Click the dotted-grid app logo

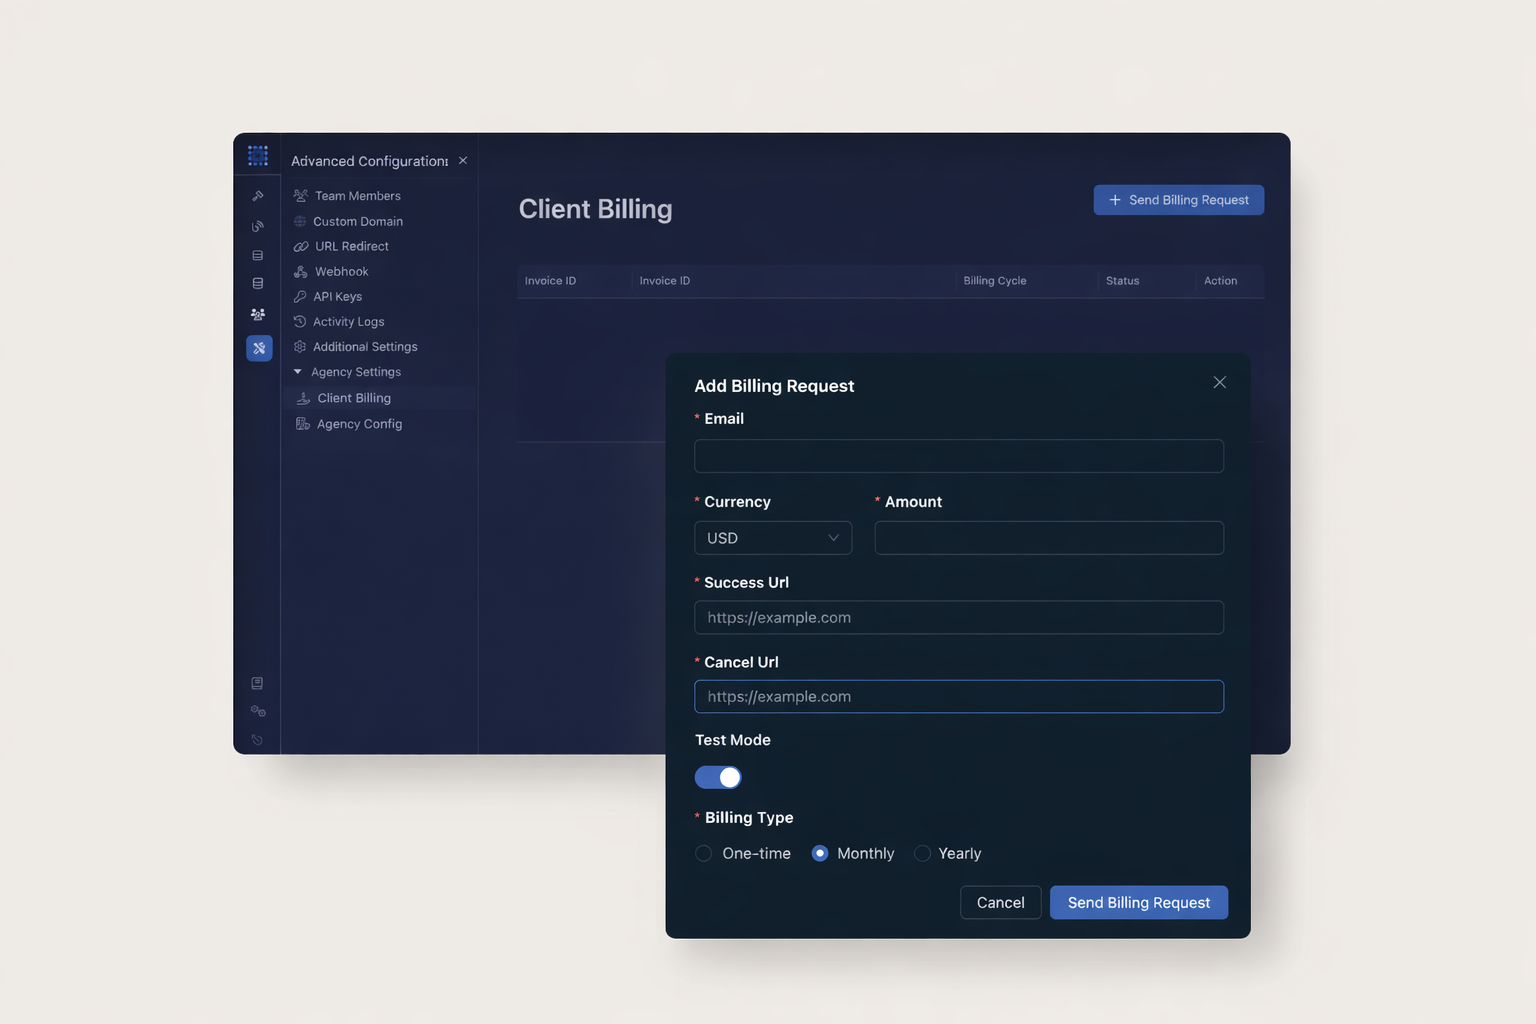(258, 156)
